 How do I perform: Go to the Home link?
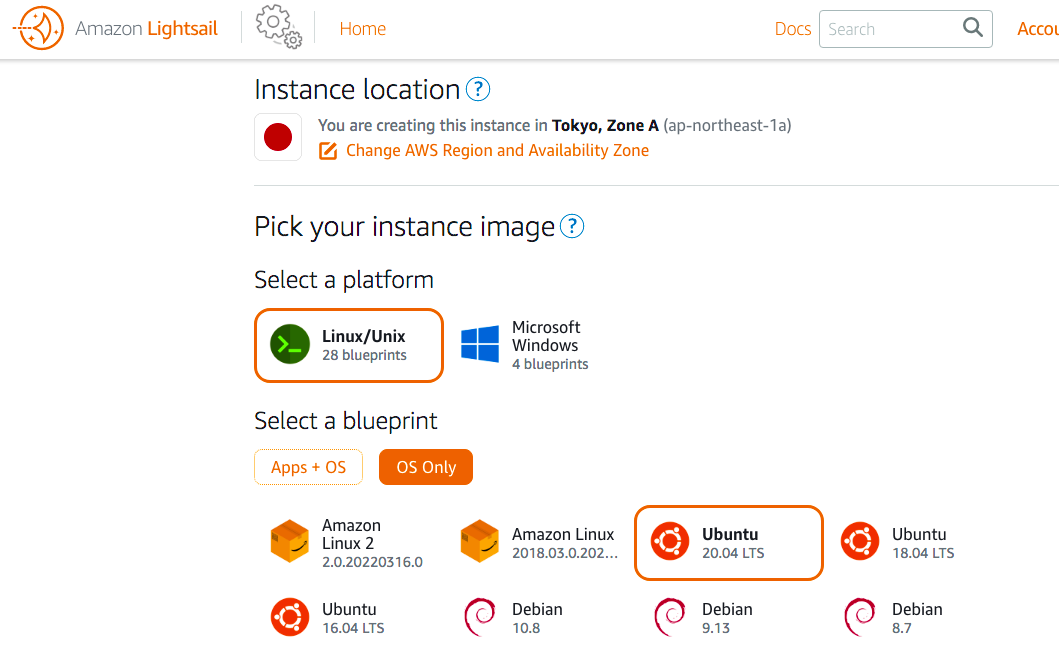tap(362, 29)
